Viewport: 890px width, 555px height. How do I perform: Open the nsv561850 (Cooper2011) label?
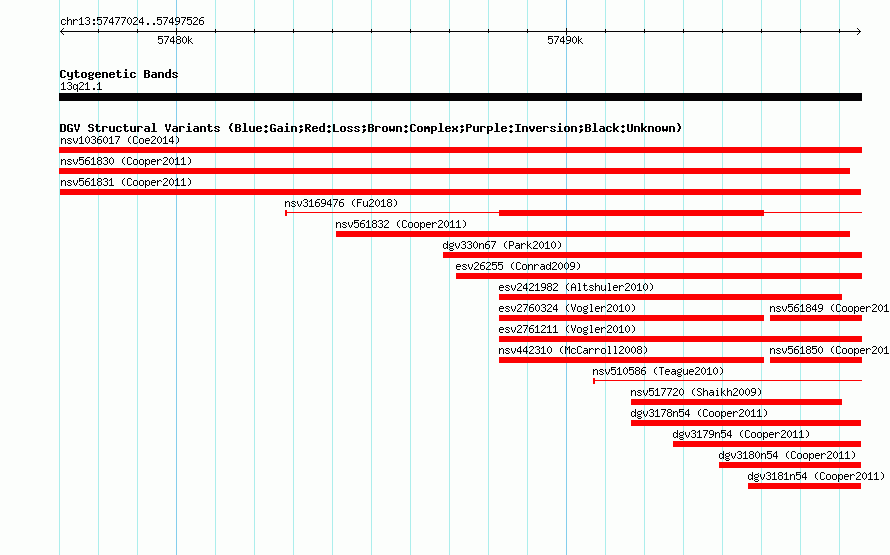(x=829, y=350)
